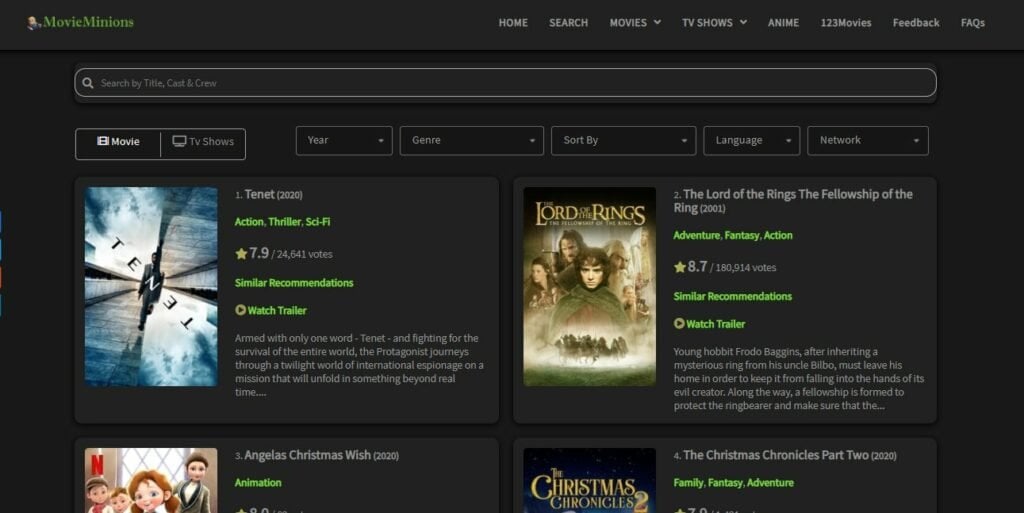Expand the MOVIES menu chevron
Image resolution: width=1024 pixels, height=513 pixels.
(x=657, y=22)
